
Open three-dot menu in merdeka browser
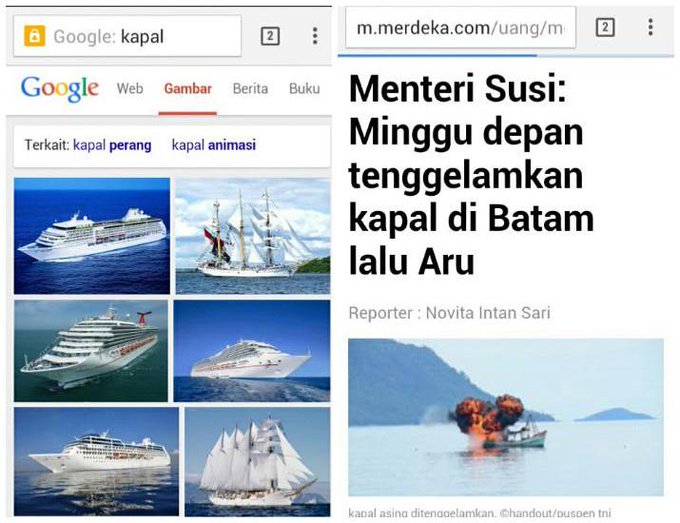coord(651,27)
